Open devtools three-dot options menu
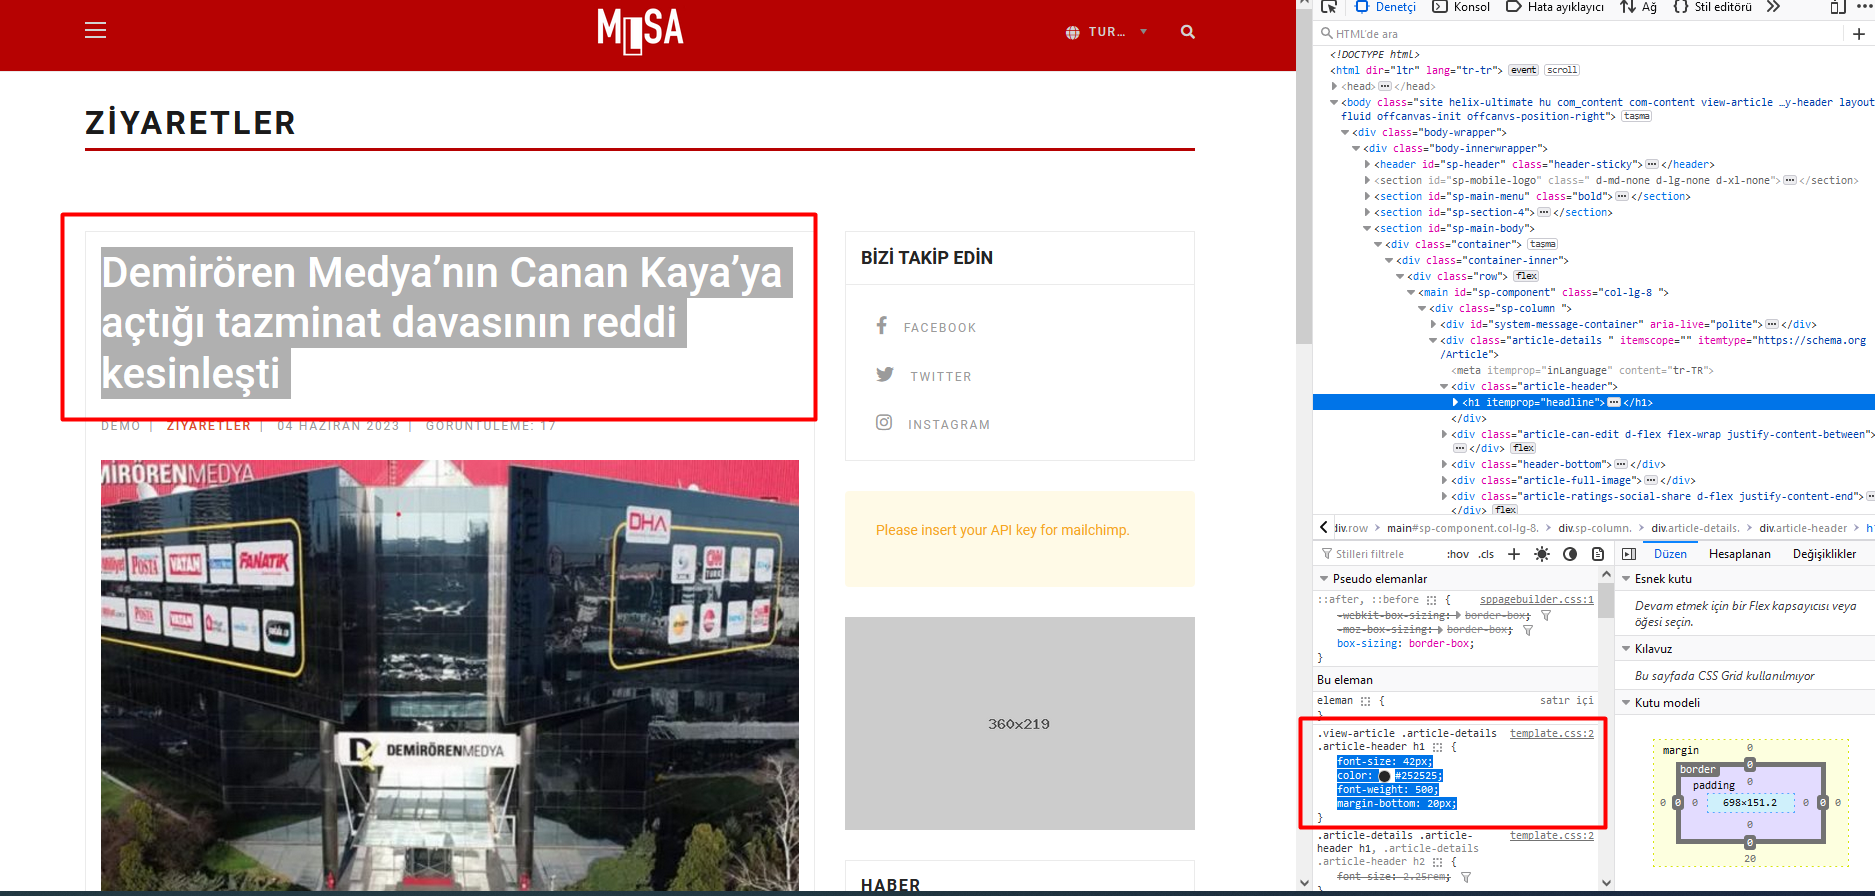This screenshot has width=1875, height=896. [1864, 6]
